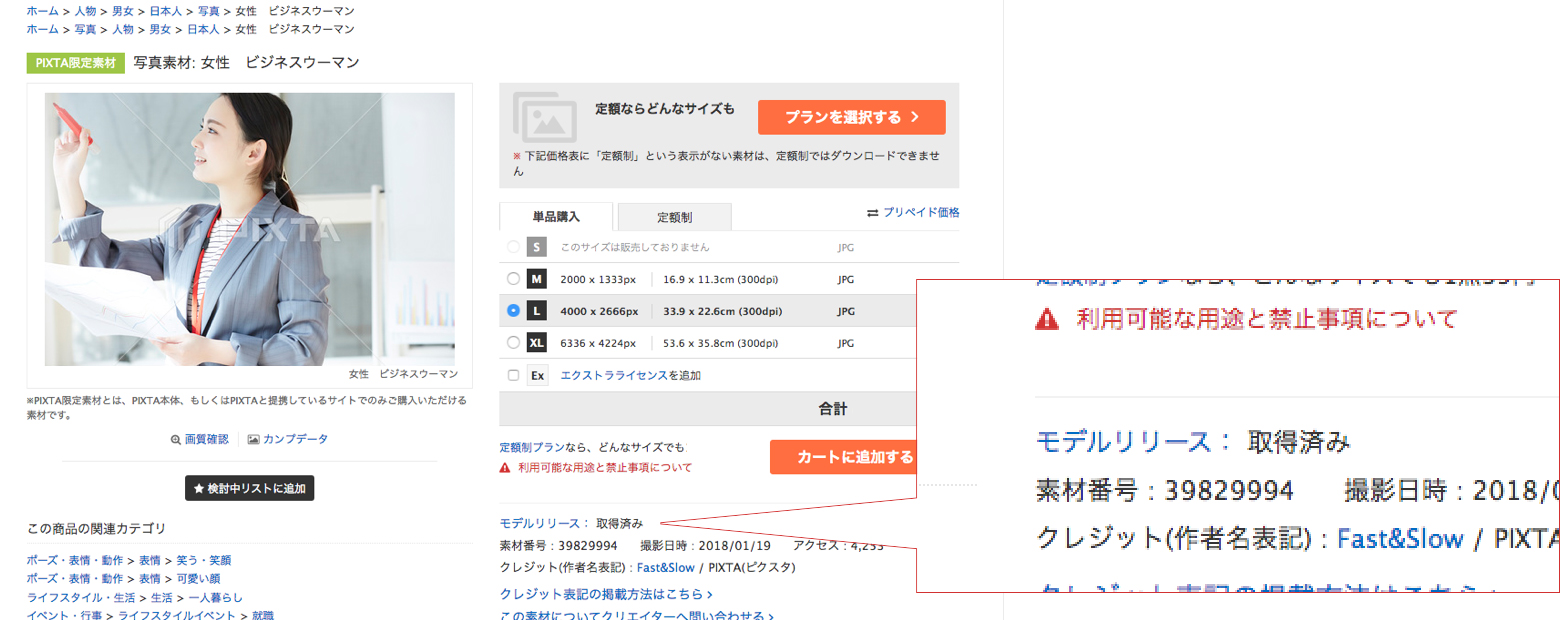The image size is (1560, 620).
Task: Click the magnifier icon beside 画質確認
Action: [x=176, y=439]
